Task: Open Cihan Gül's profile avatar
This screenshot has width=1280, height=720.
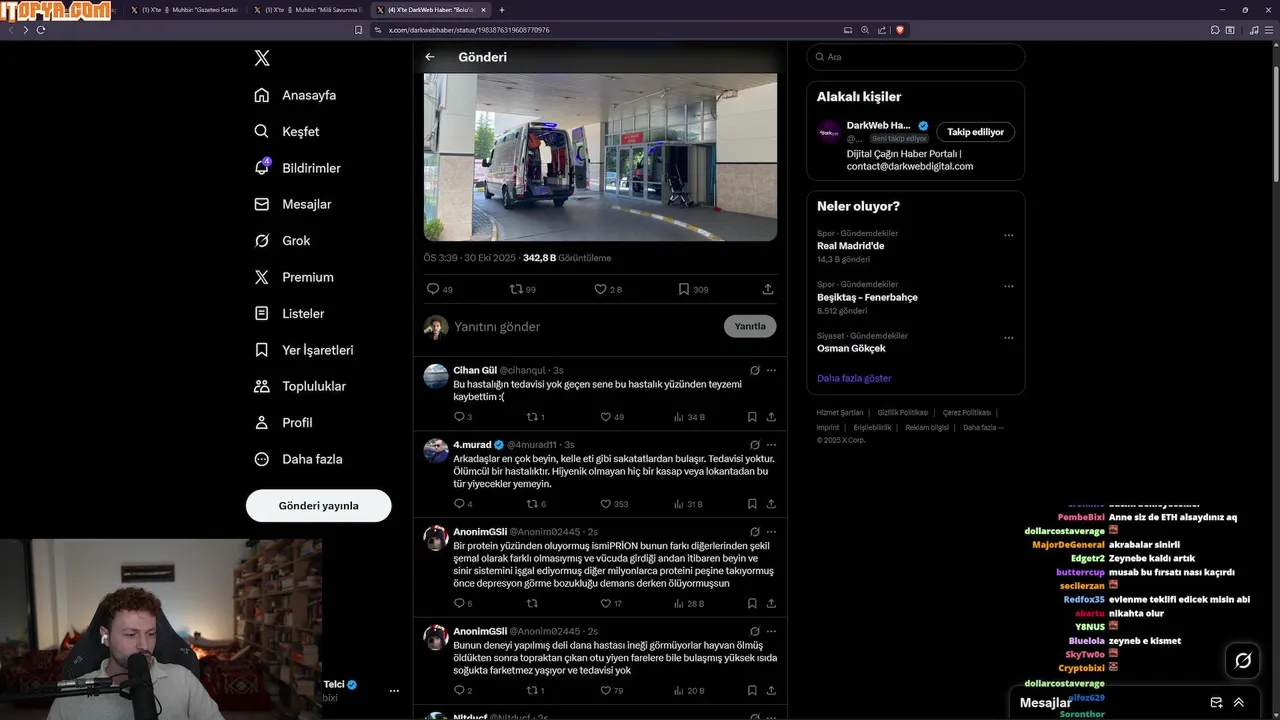Action: (436, 376)
